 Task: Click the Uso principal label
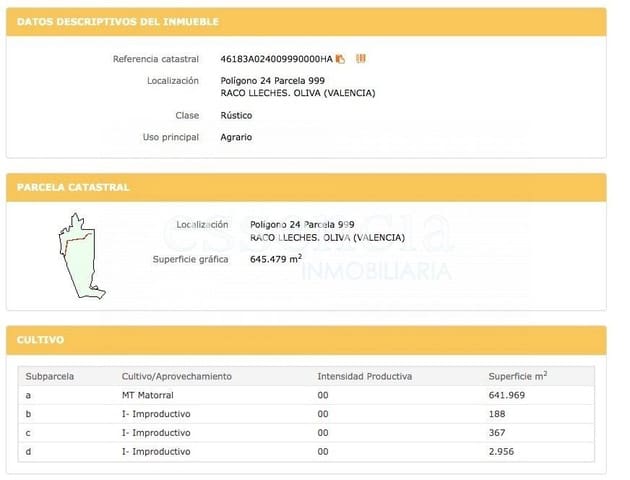(171, 137)
